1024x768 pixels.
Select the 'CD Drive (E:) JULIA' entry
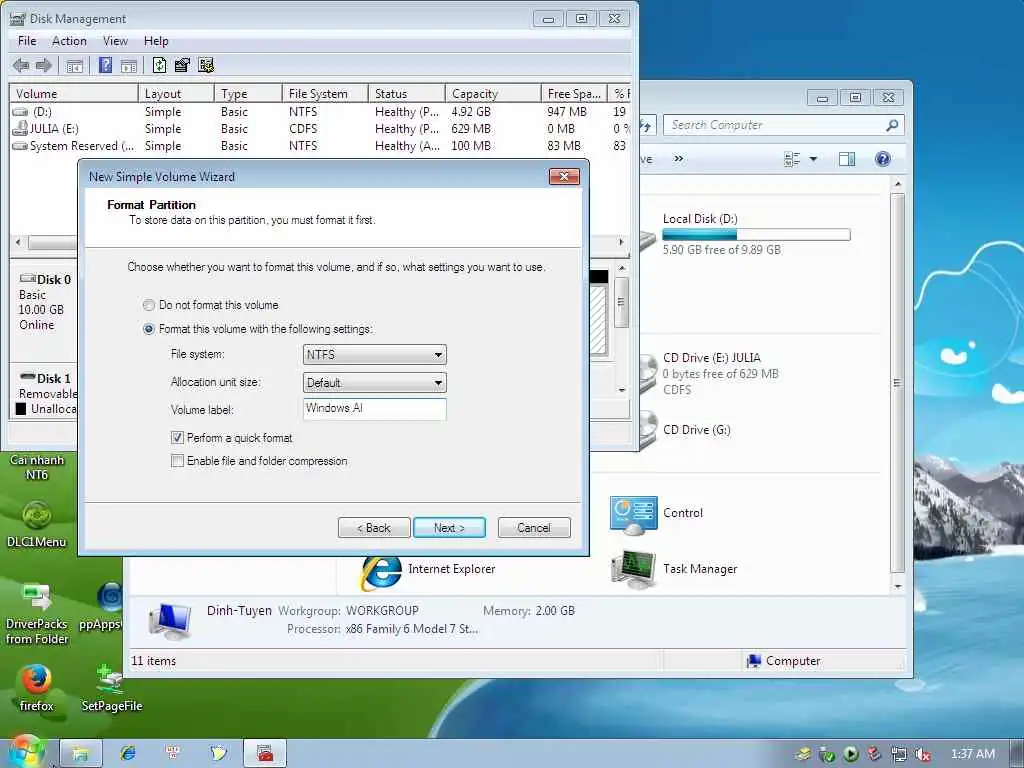[x=712, y=358]
